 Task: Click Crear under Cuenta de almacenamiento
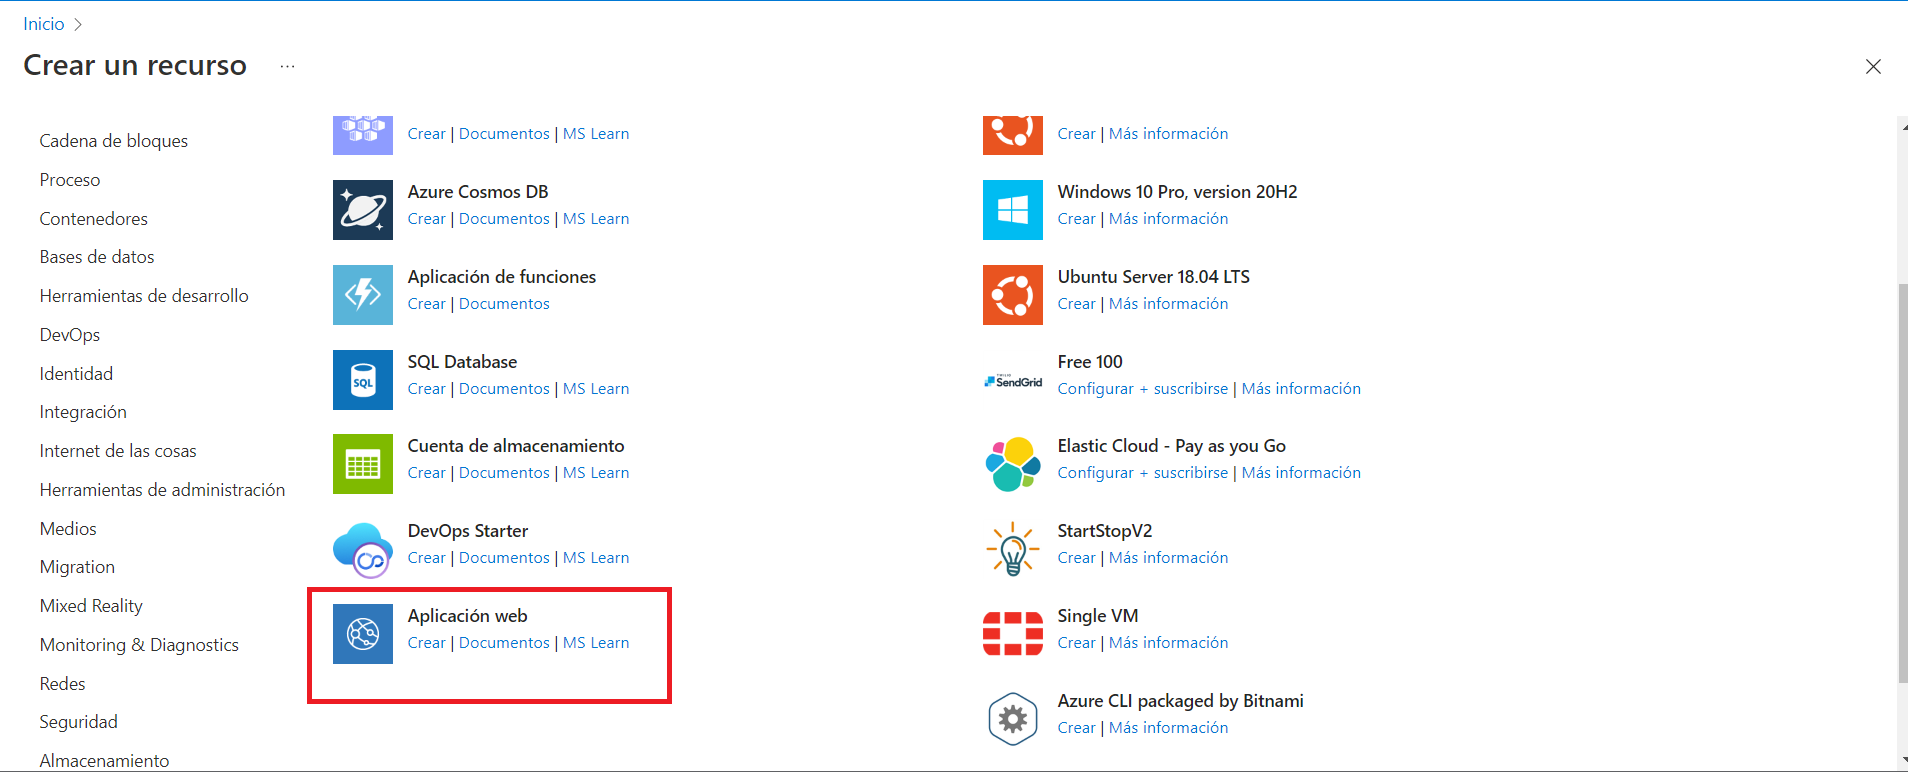[x=427, y=473]
